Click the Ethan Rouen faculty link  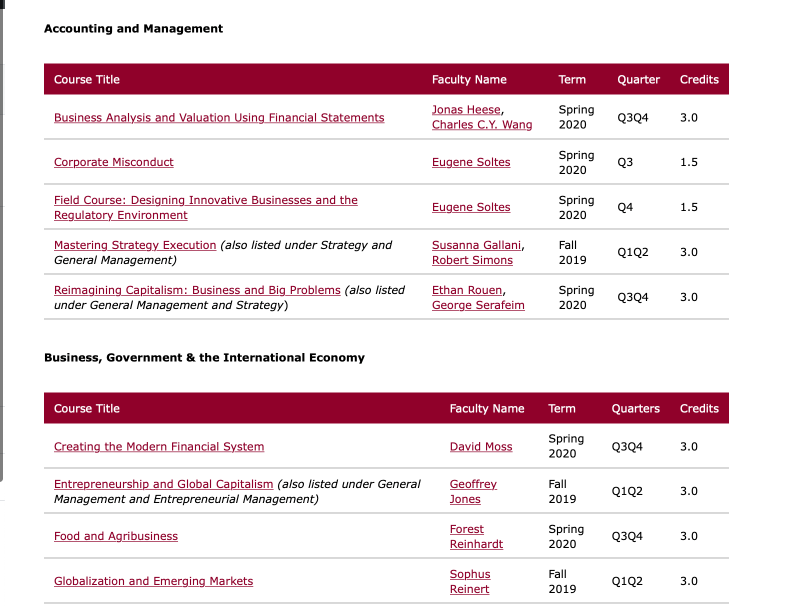coord(467,290)
